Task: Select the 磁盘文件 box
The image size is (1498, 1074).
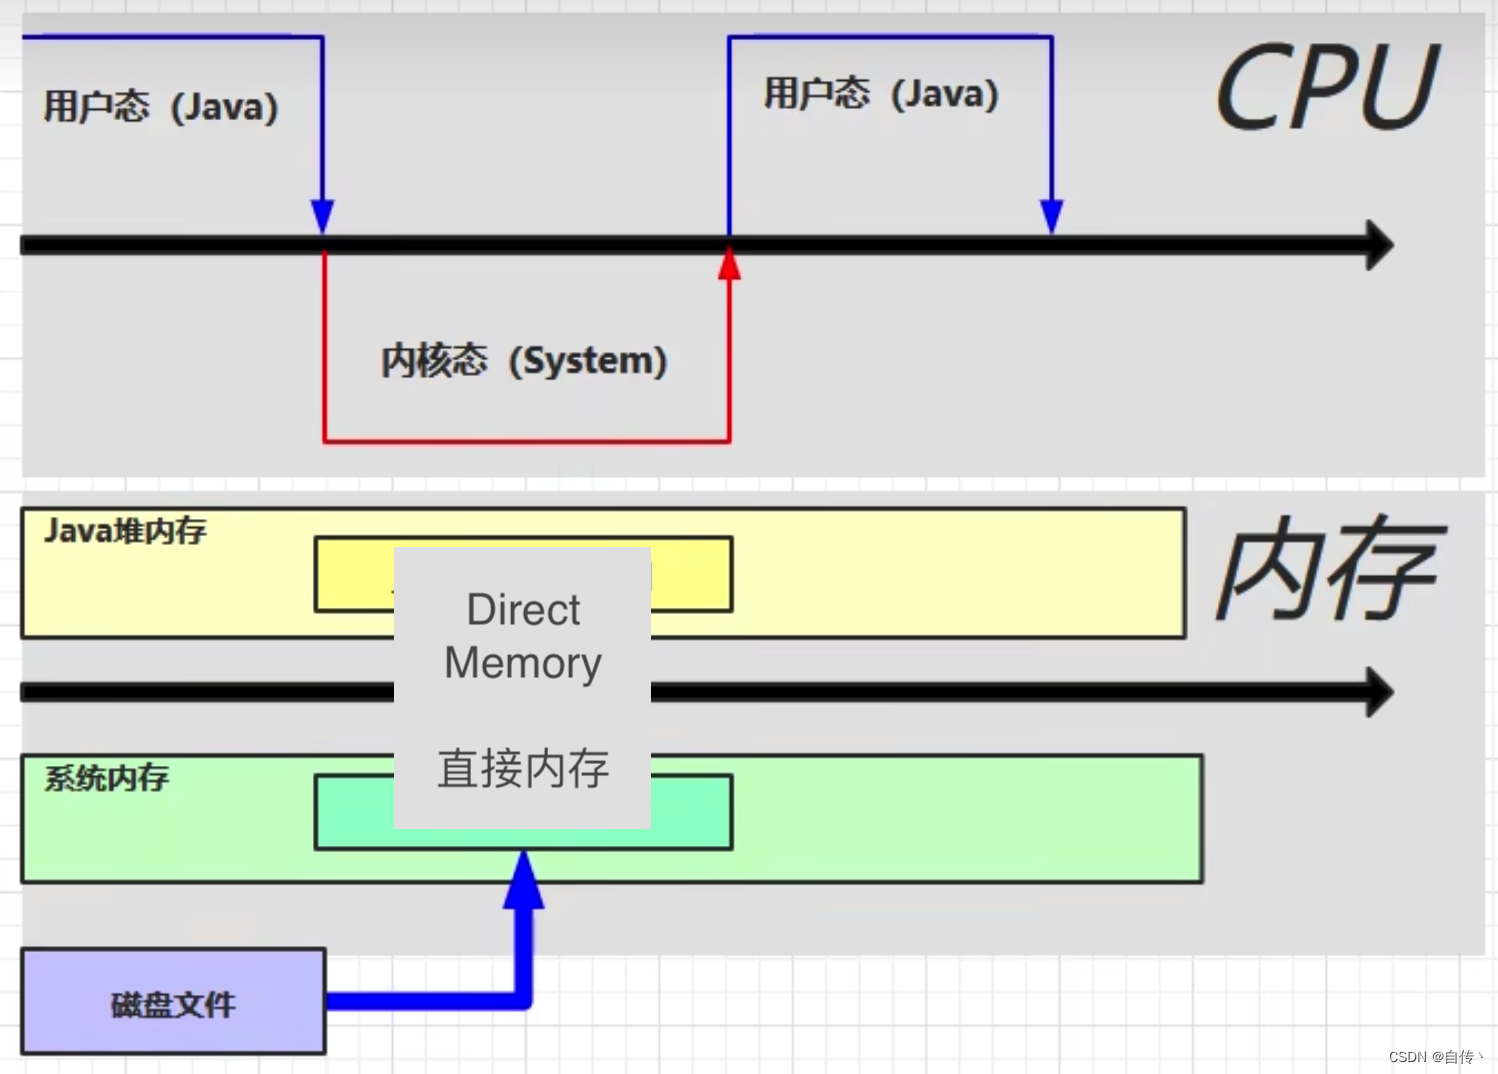Action: [173, 1001]
